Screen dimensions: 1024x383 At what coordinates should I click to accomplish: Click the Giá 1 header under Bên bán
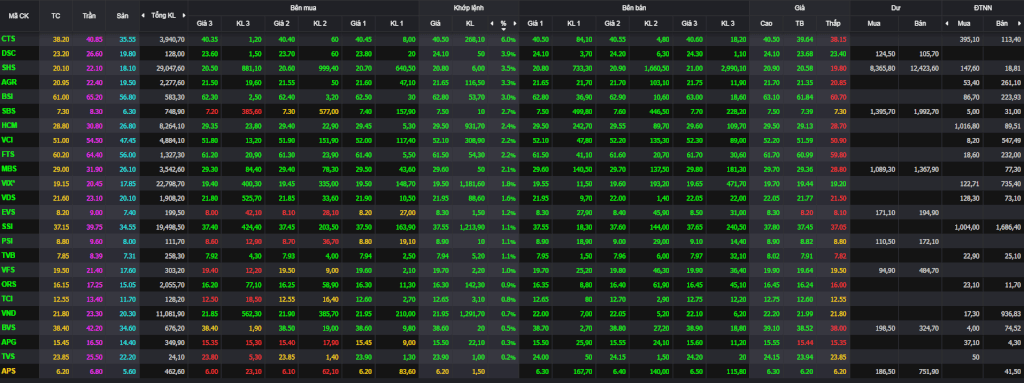[536, 24]
